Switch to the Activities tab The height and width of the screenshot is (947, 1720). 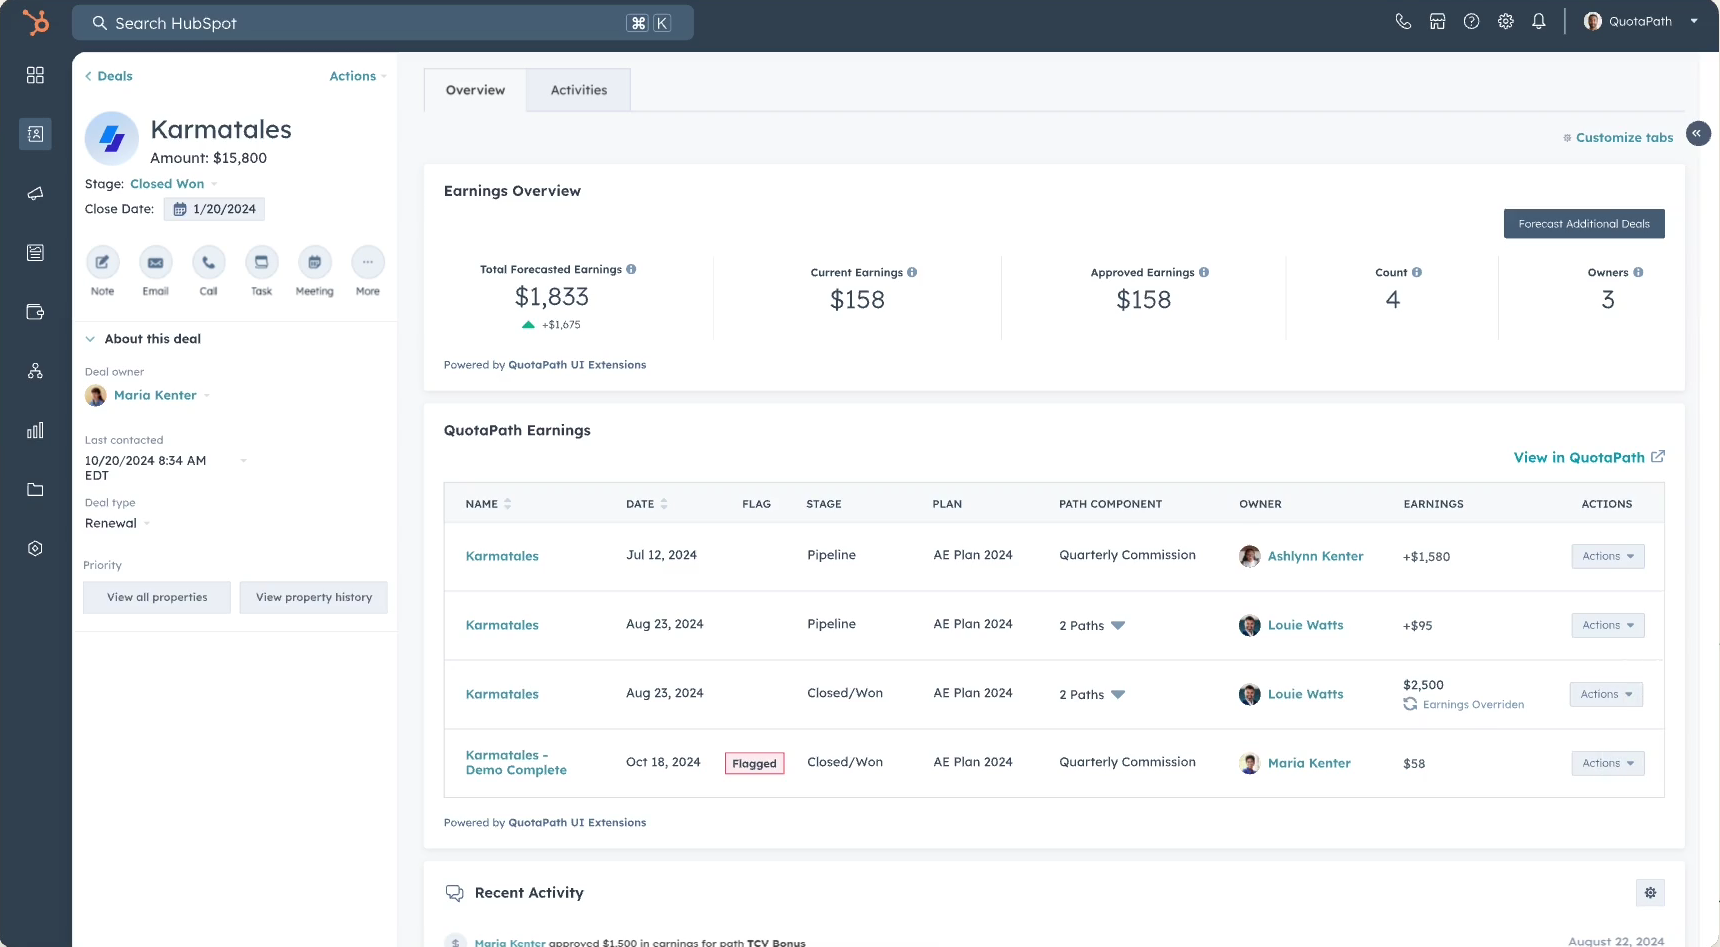pyautogui.click(x=579, y=90)
